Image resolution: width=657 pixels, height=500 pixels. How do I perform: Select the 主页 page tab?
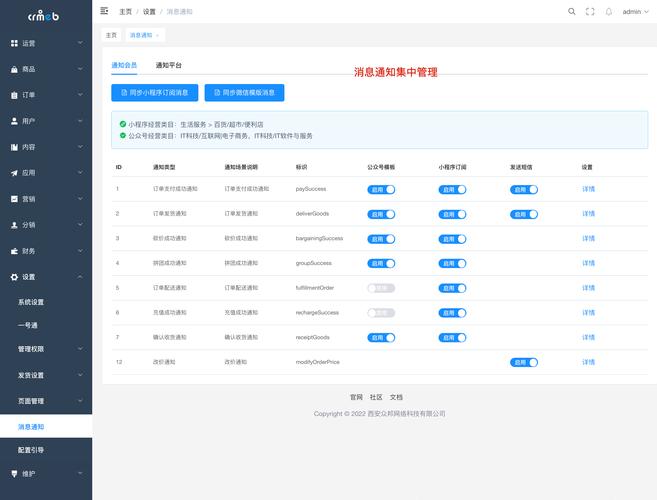[x=111, y=35]
